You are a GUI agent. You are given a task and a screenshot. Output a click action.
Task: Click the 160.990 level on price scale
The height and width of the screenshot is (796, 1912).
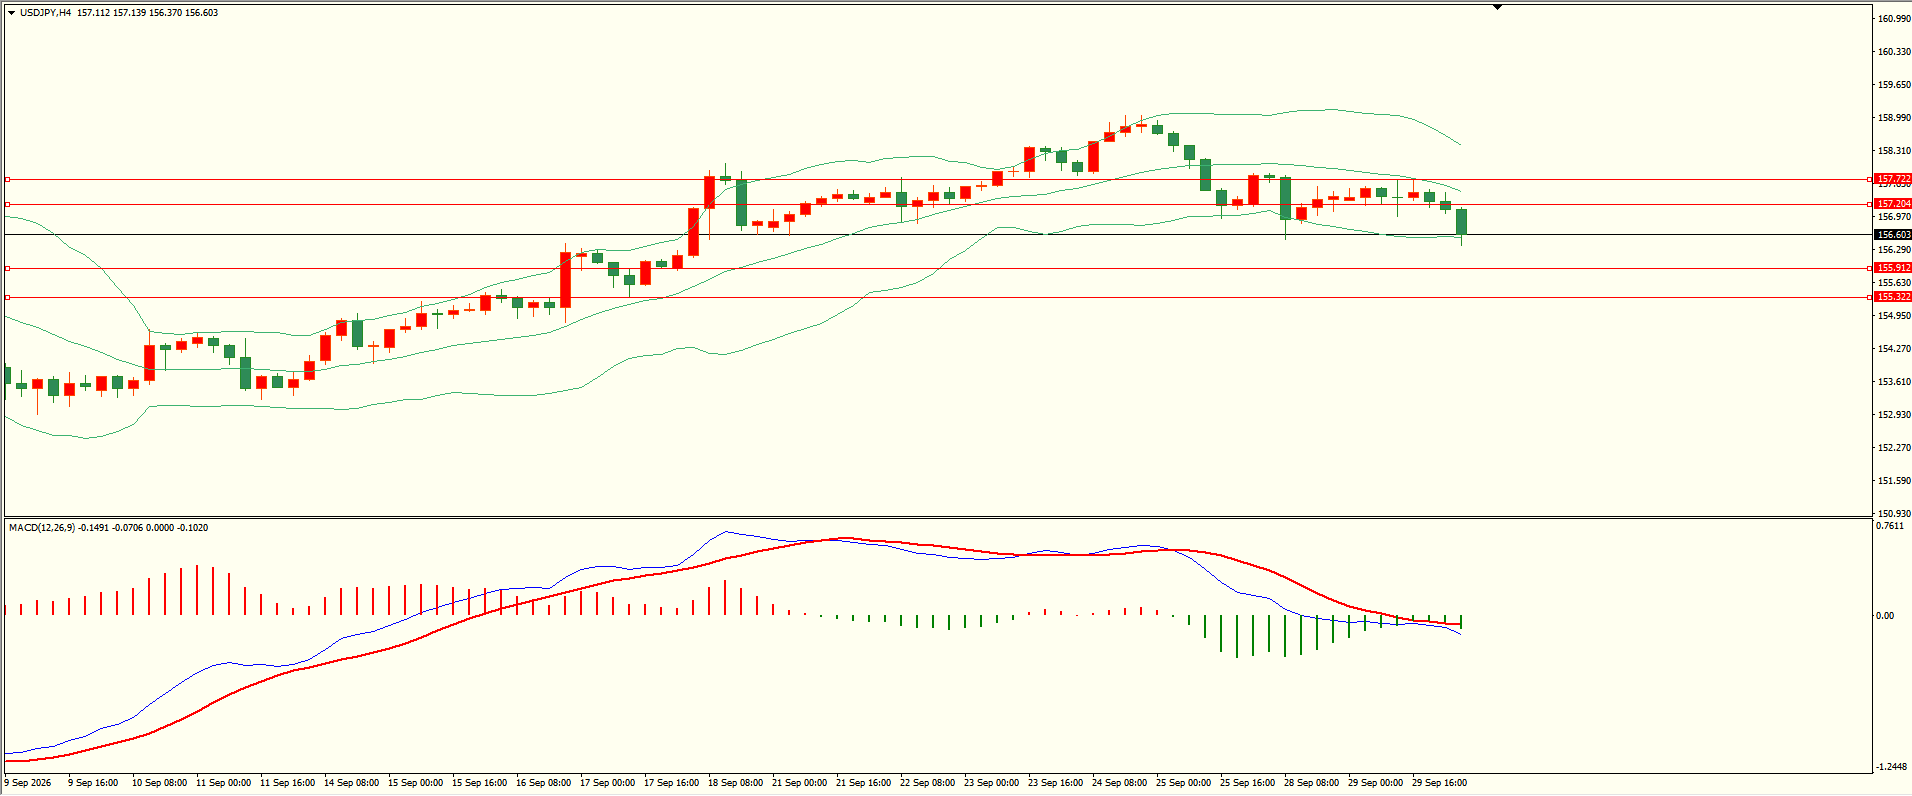tap(1894, 19)
